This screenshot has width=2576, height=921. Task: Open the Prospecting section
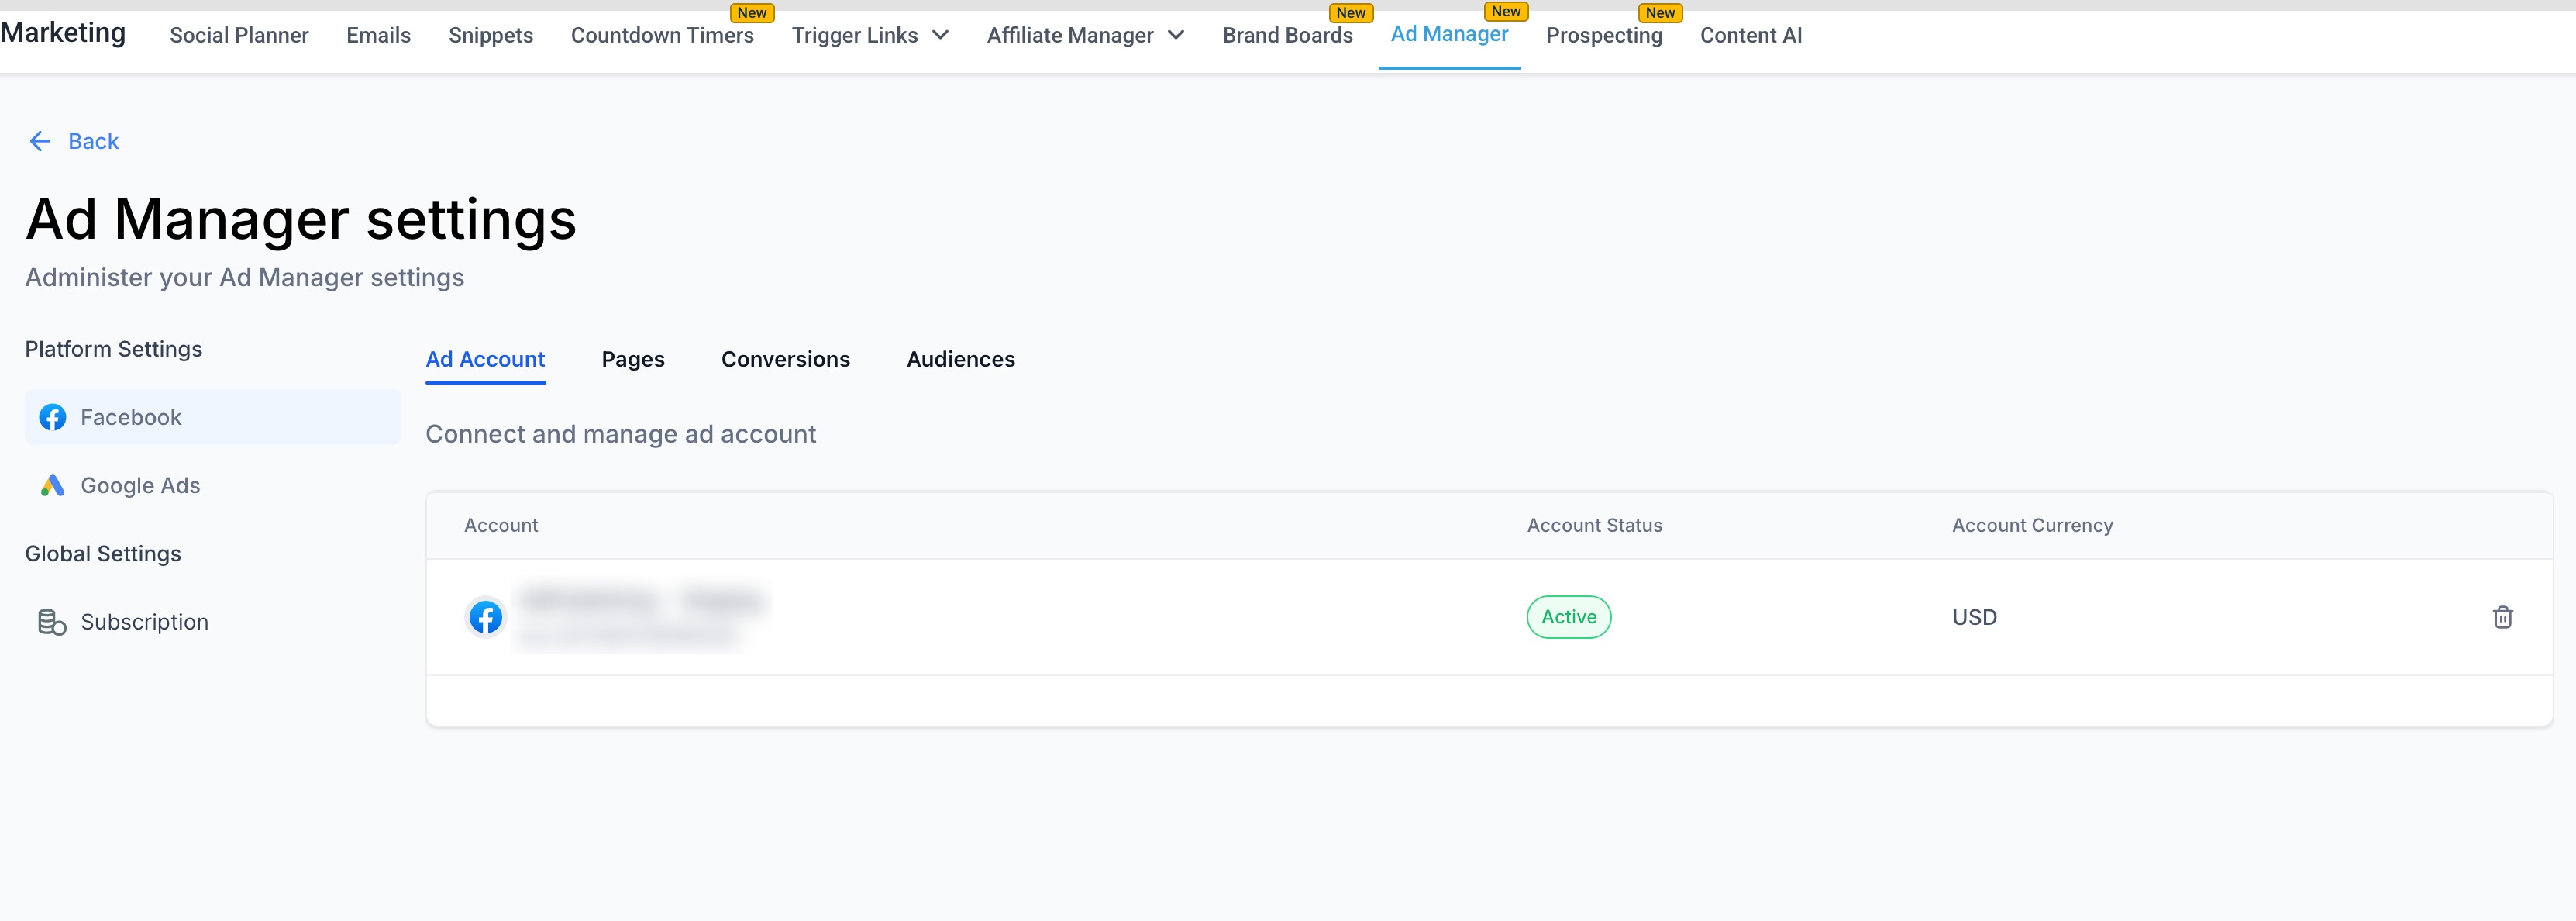click(1603, 35)
